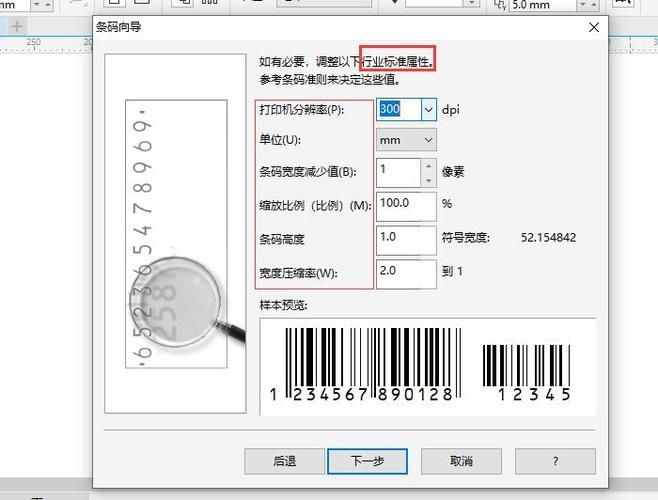This screenshot has height=500, width=658.
Task: Close the 条码向导 dialog
Action: (594, 28)
